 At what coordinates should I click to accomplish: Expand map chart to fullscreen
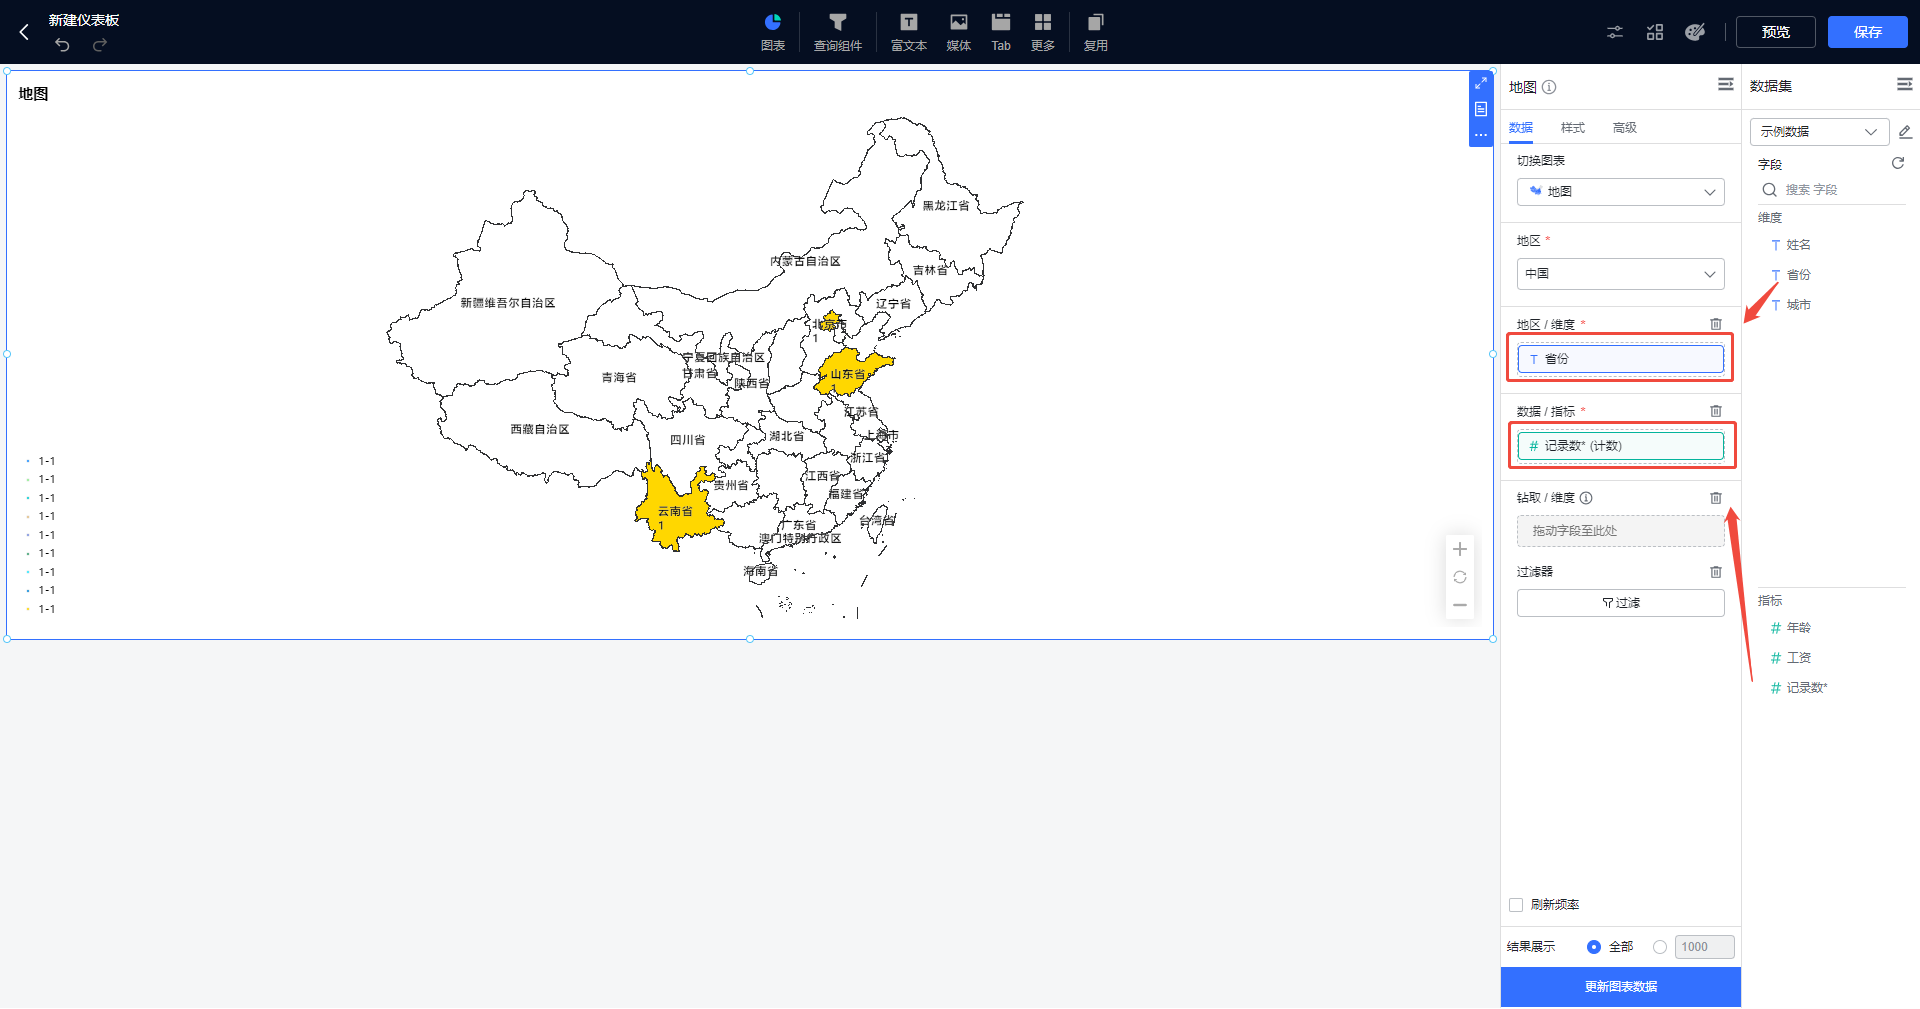[x=1481, y=83]
